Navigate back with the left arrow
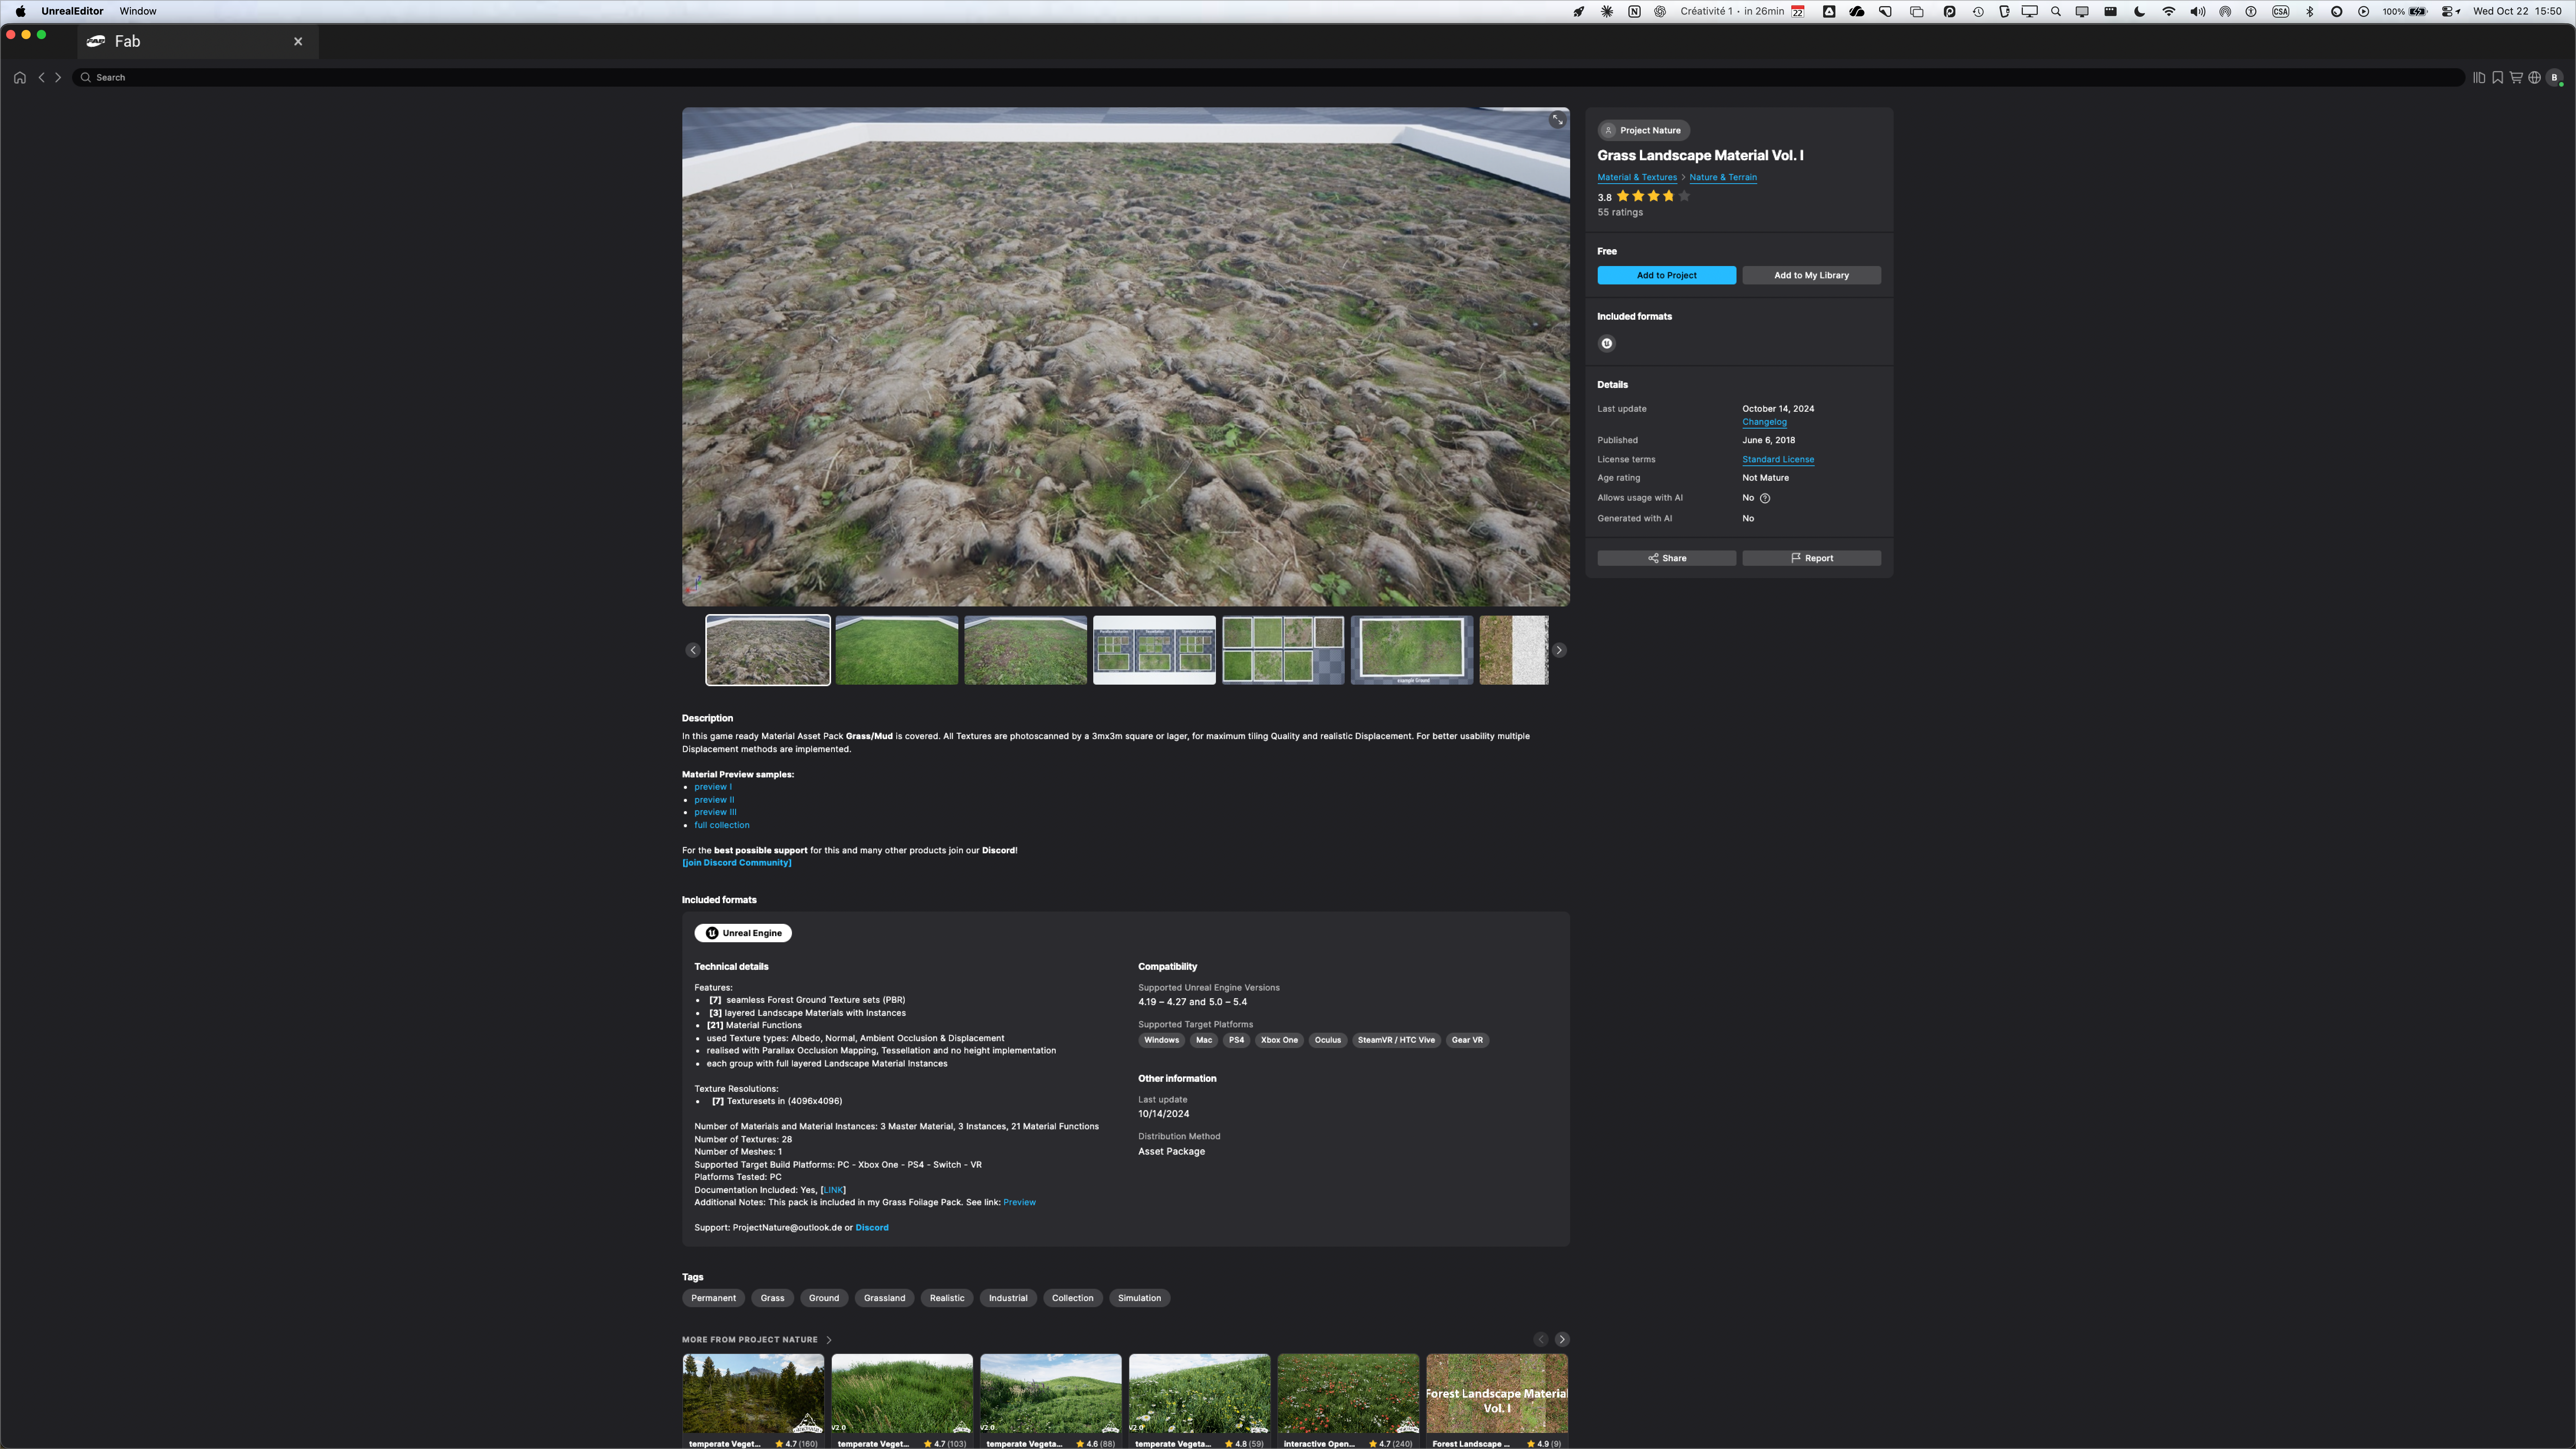Image resolution: width=2576 pixels, height=1449 pixels. click(41, 77)
